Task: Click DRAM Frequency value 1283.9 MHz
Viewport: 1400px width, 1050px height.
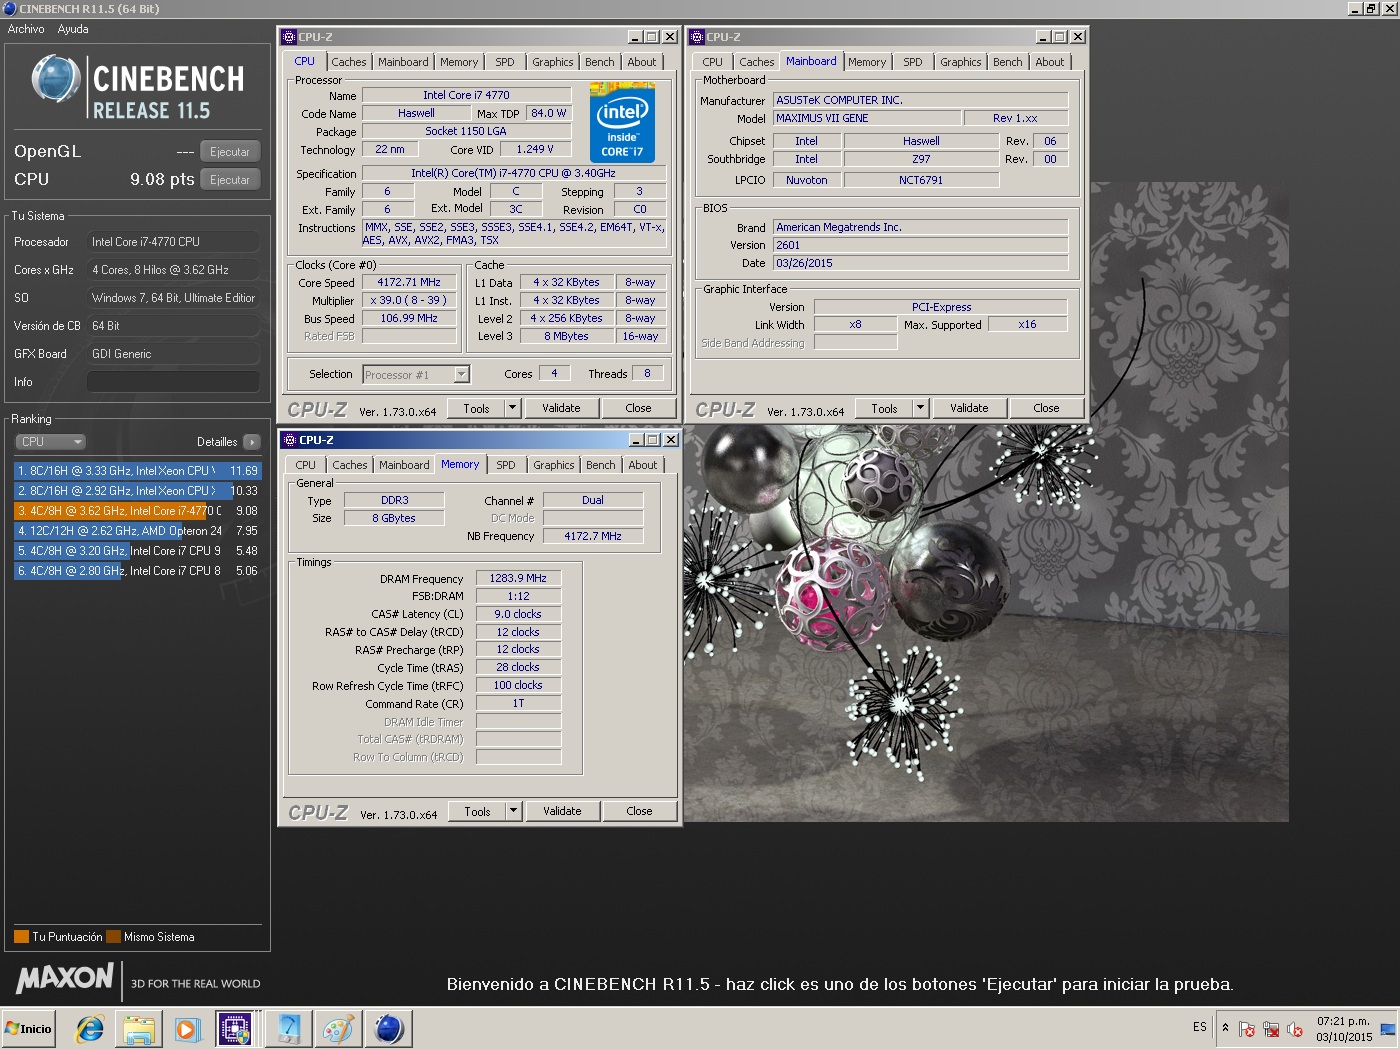Action: 518,578
